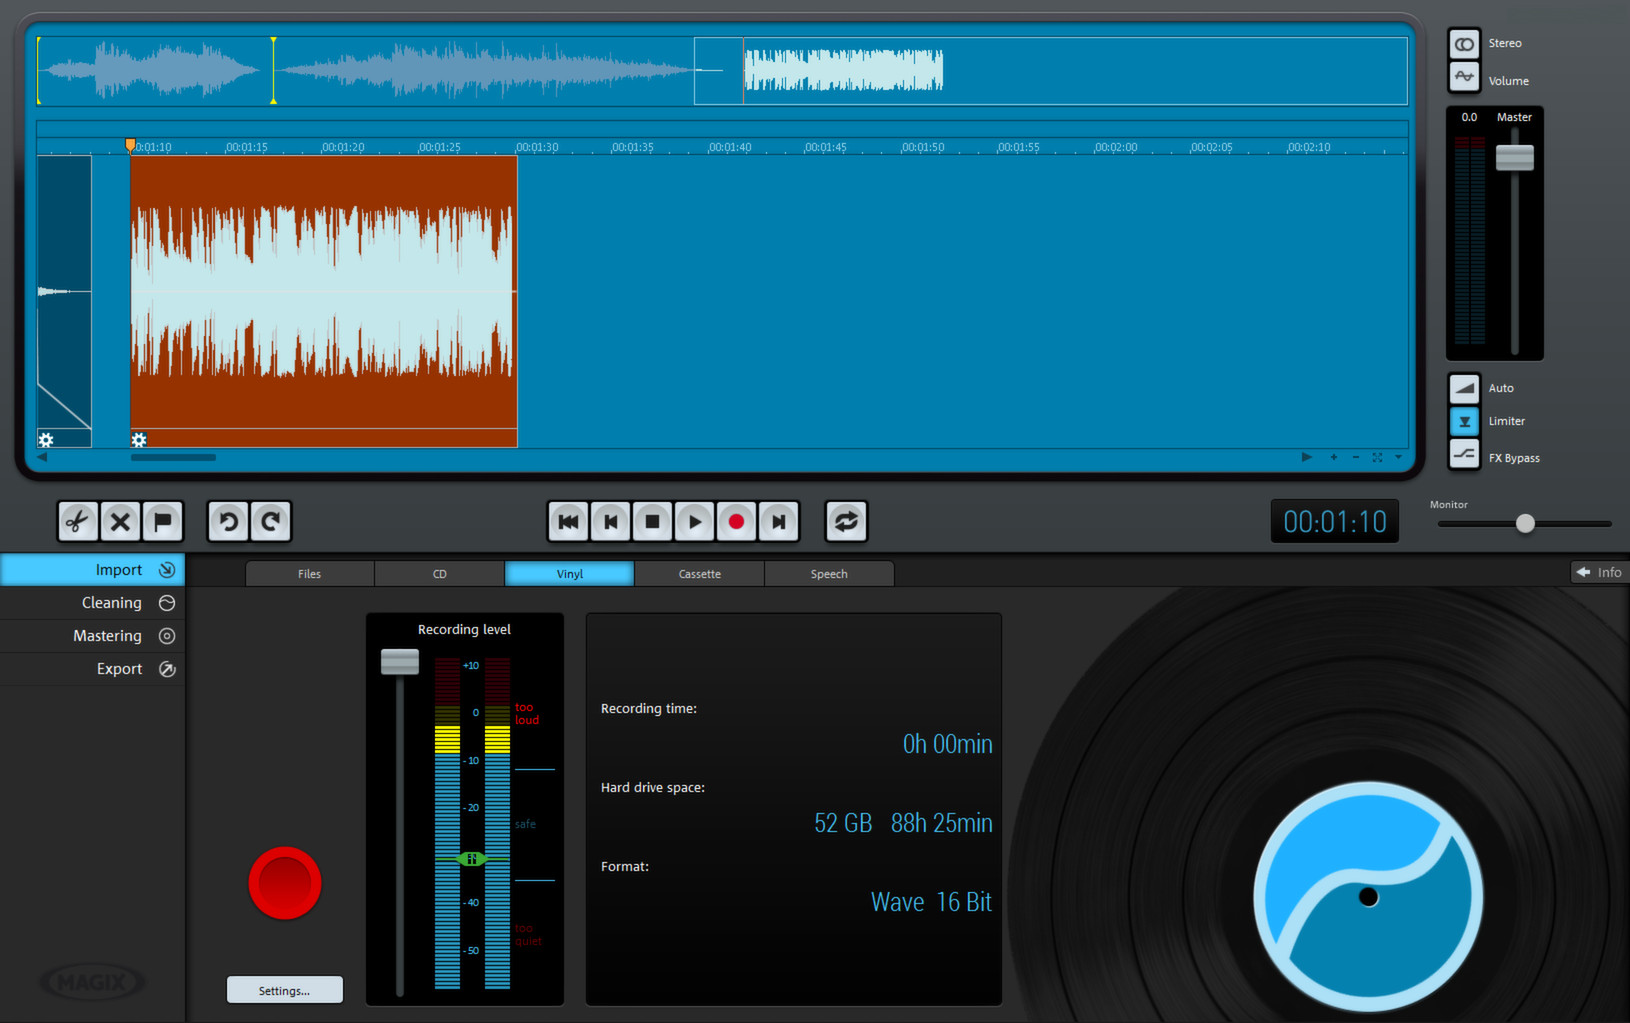Skip to next marker

(x=778, y=521)
